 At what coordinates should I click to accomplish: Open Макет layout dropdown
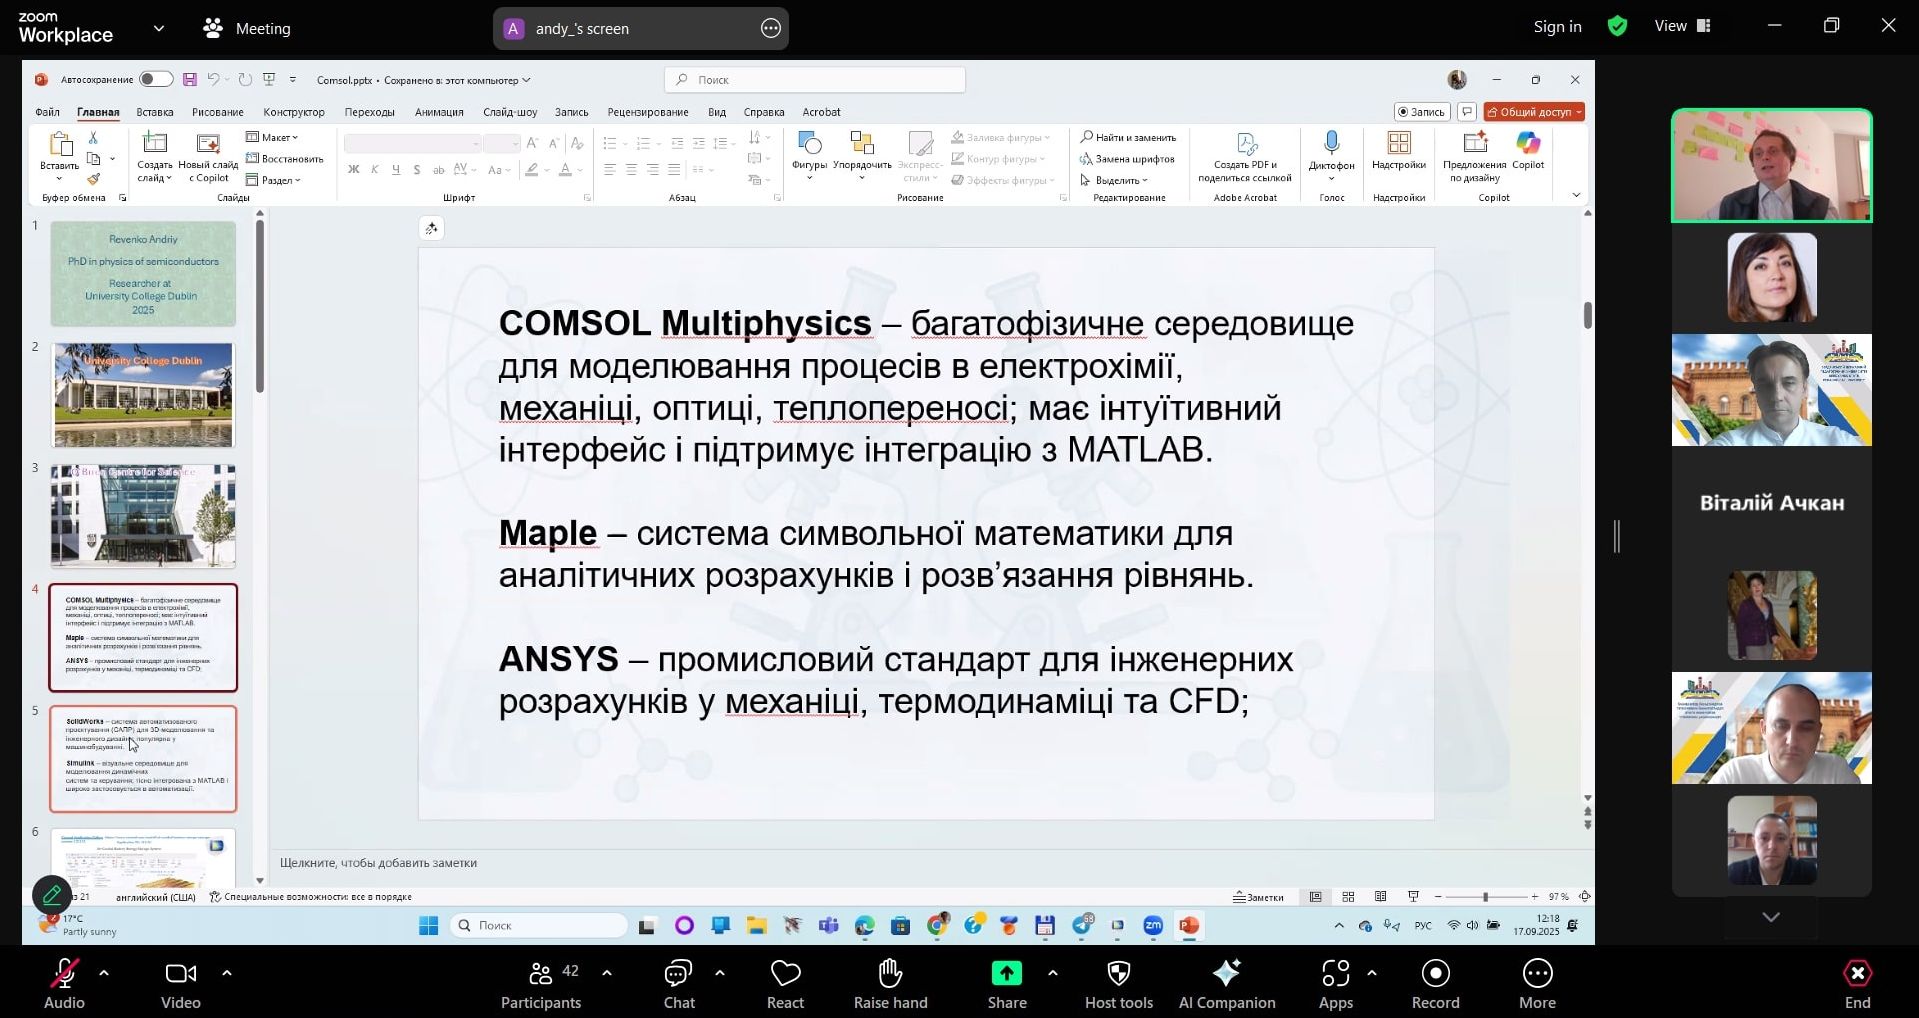pos(272,137)
